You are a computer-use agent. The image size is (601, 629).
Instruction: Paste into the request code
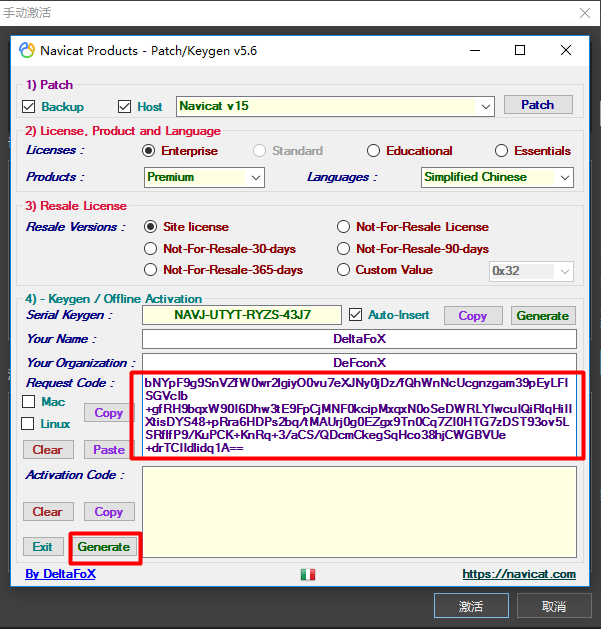[108, 450]
